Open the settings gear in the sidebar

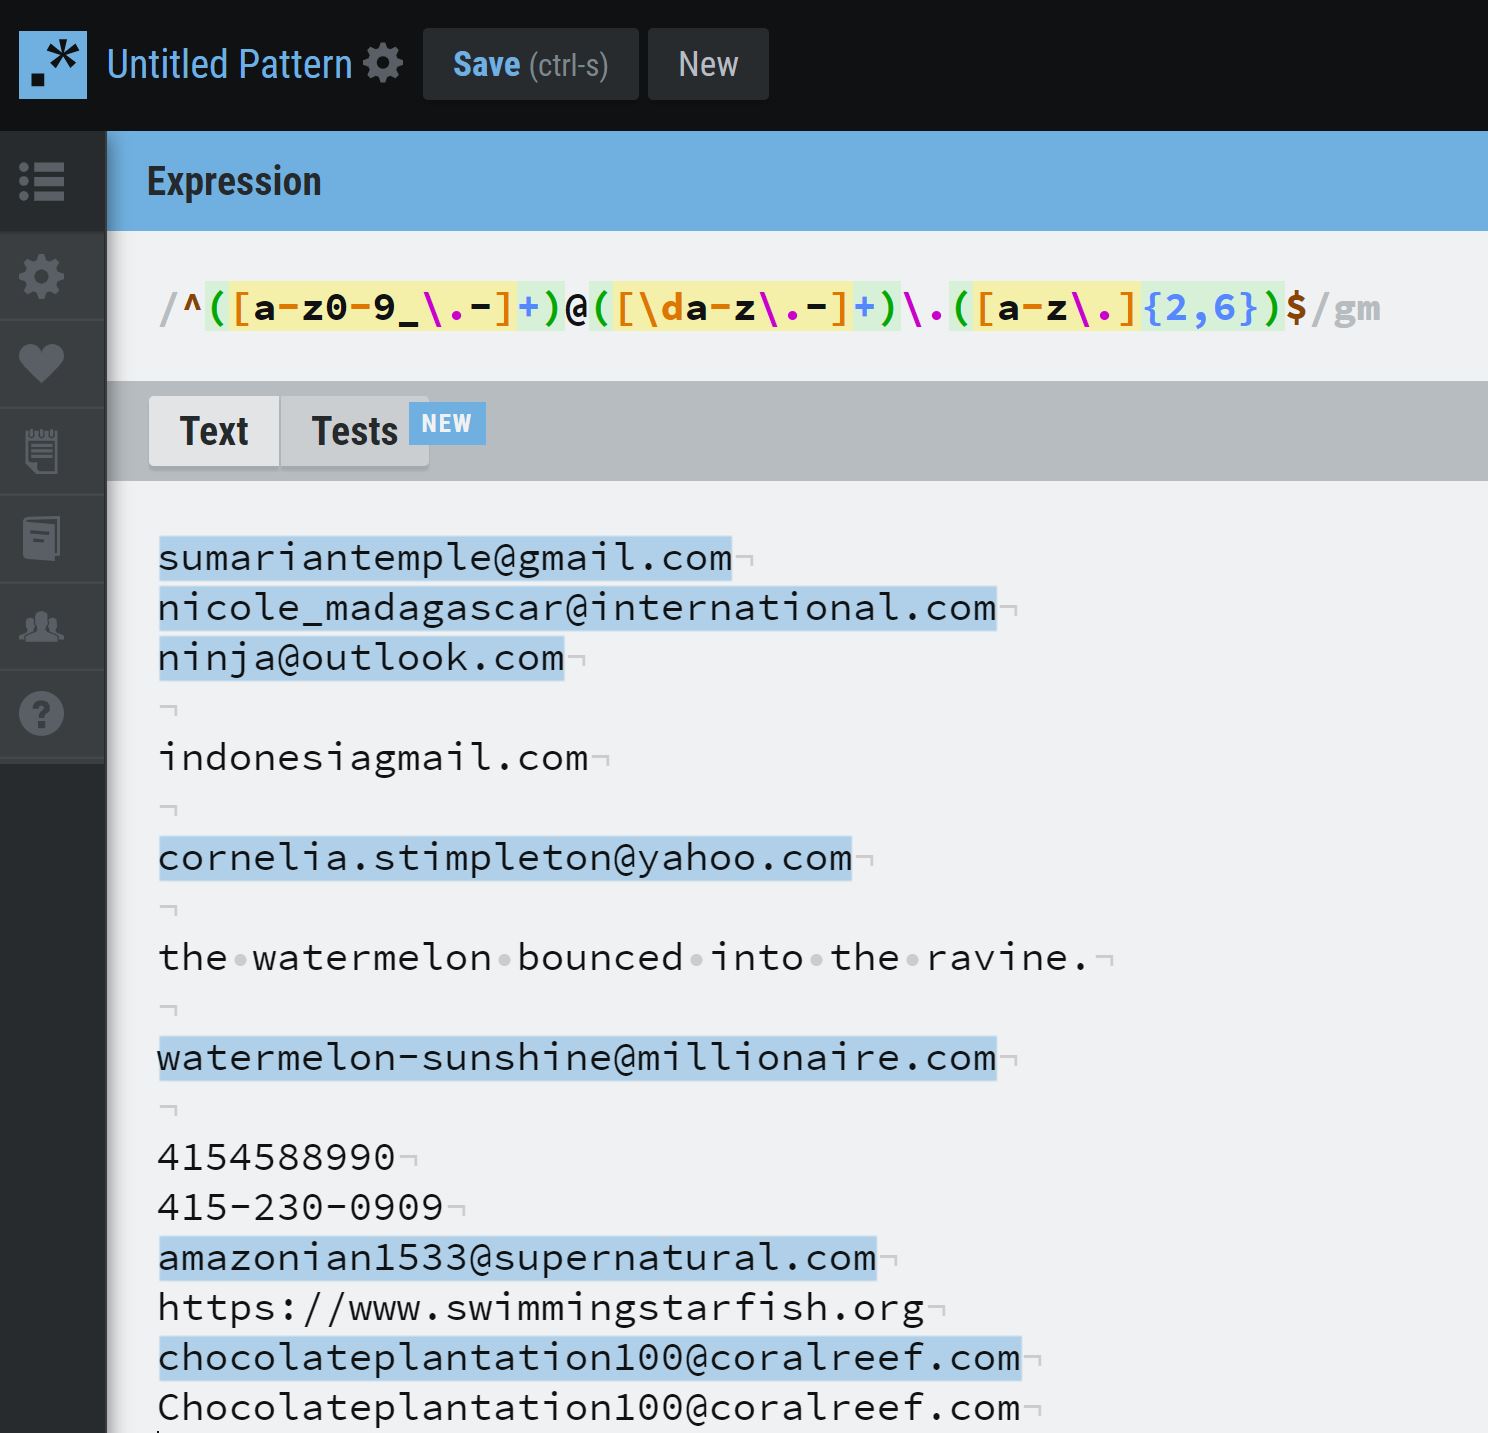pyautogui.click(x=40, y=277)
